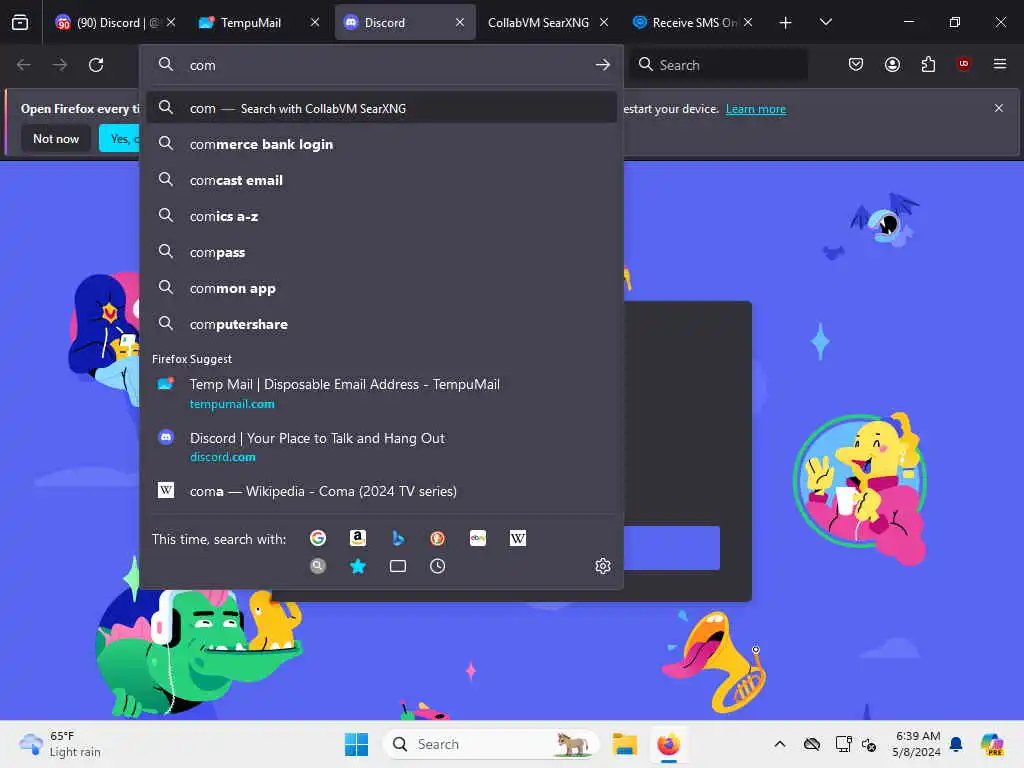Screen dimensions: 1024x768
Task: Open the extensions puzzle icon
Action: coord(928,64)
